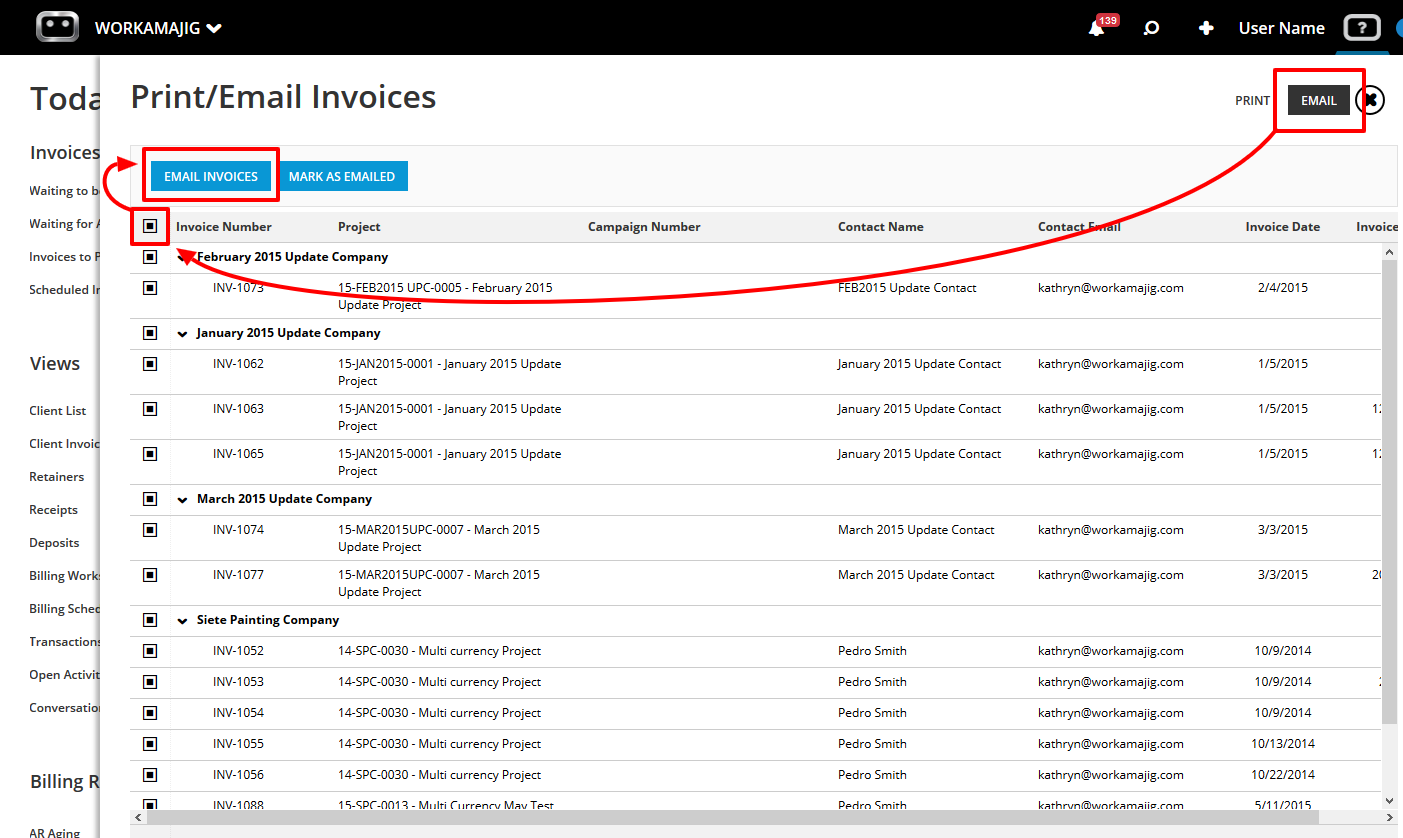Image resolution: width=1403 pixels, height=838 pixels.
Task: Click the Workamajig robot logo icon
Action: click(57, 27)
